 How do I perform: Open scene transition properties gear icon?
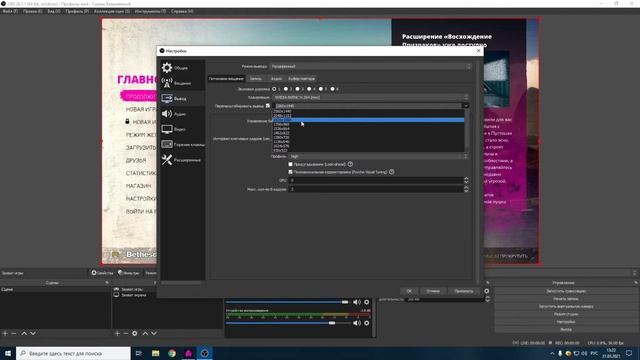[x=487, y=291]
